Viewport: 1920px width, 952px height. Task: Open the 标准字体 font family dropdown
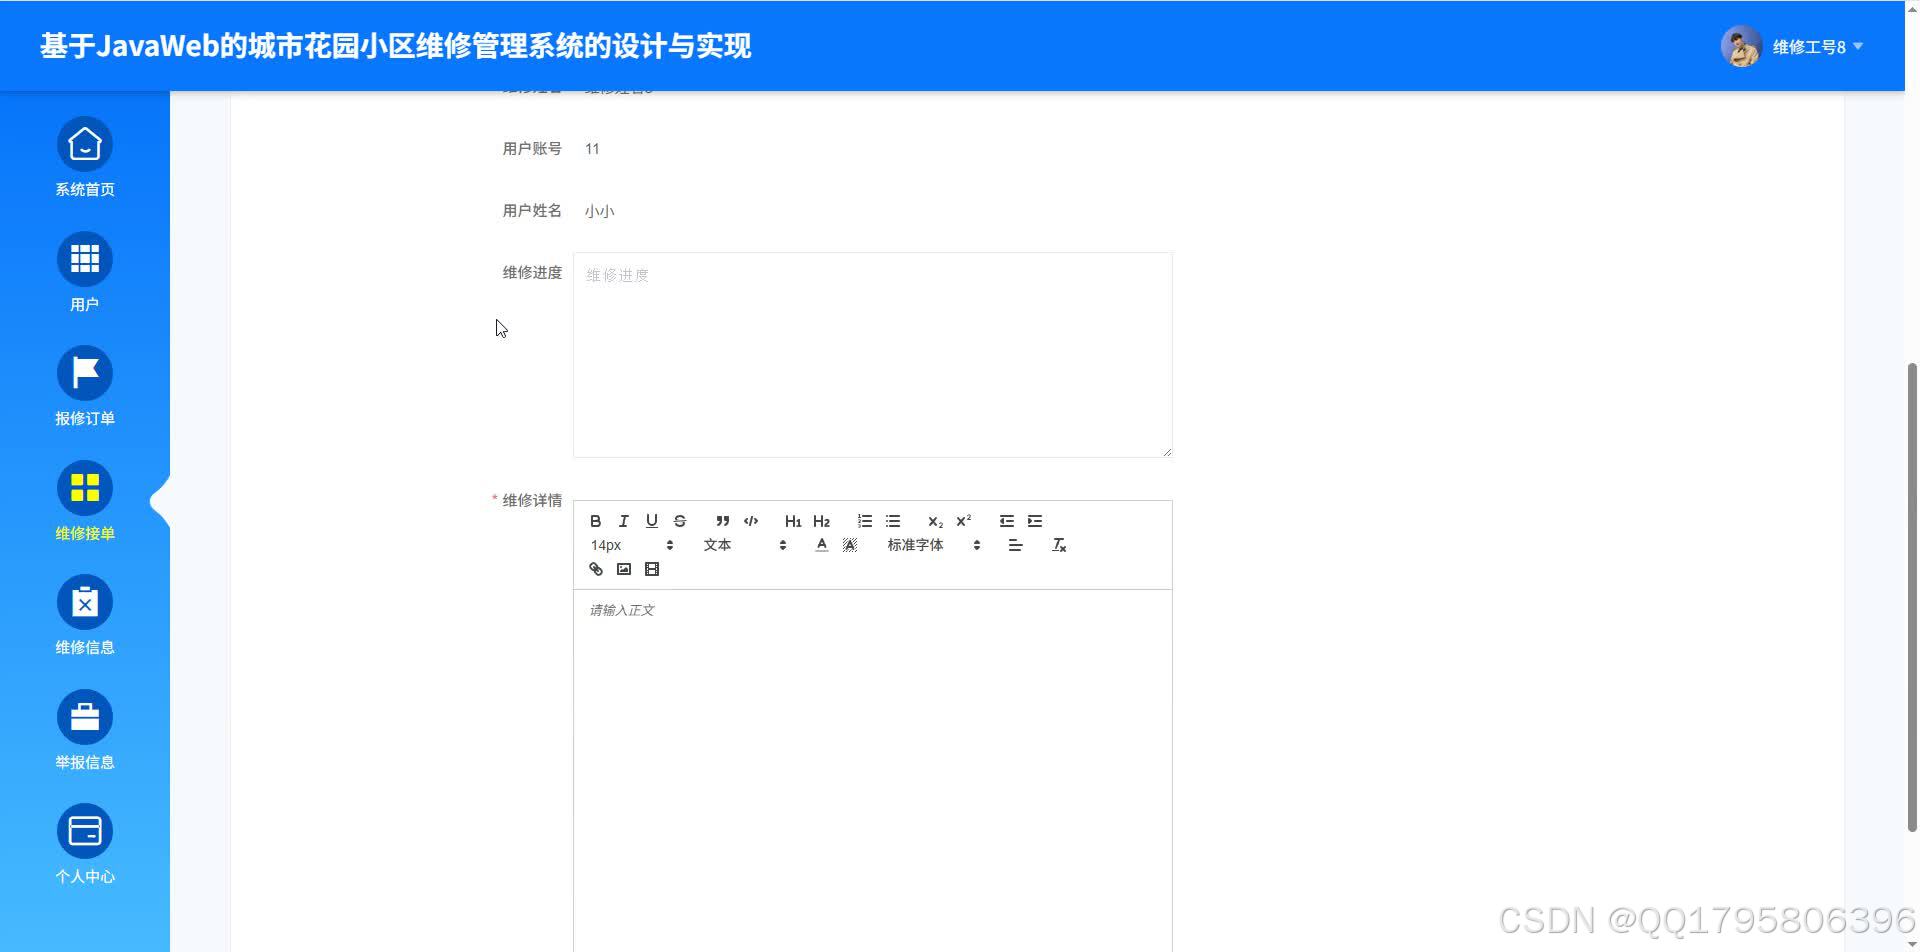click(915, 545)
